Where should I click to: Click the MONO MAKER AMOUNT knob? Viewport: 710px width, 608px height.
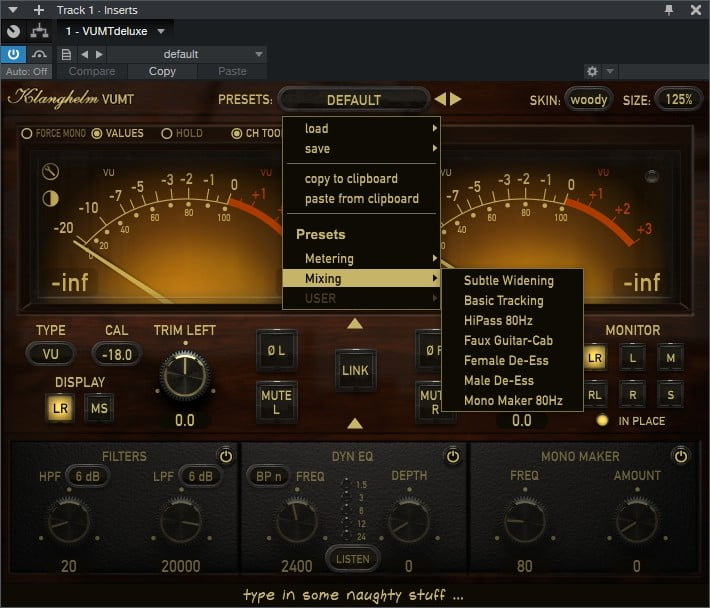[x=637, y=522]
